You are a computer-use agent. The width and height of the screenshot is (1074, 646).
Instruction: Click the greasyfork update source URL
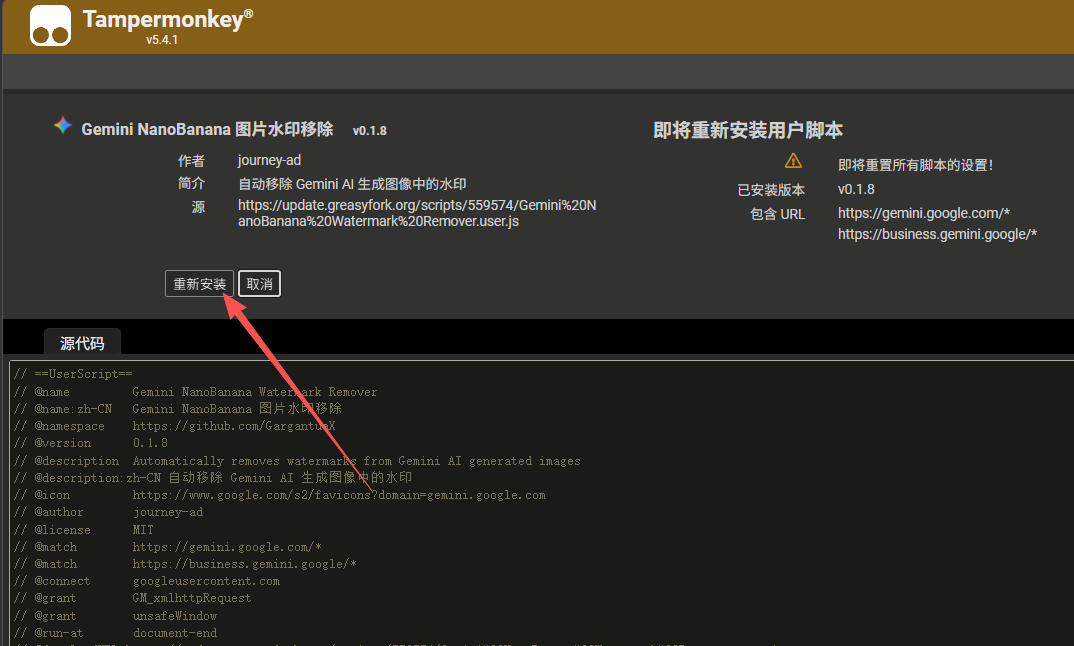tap(416, 213)
